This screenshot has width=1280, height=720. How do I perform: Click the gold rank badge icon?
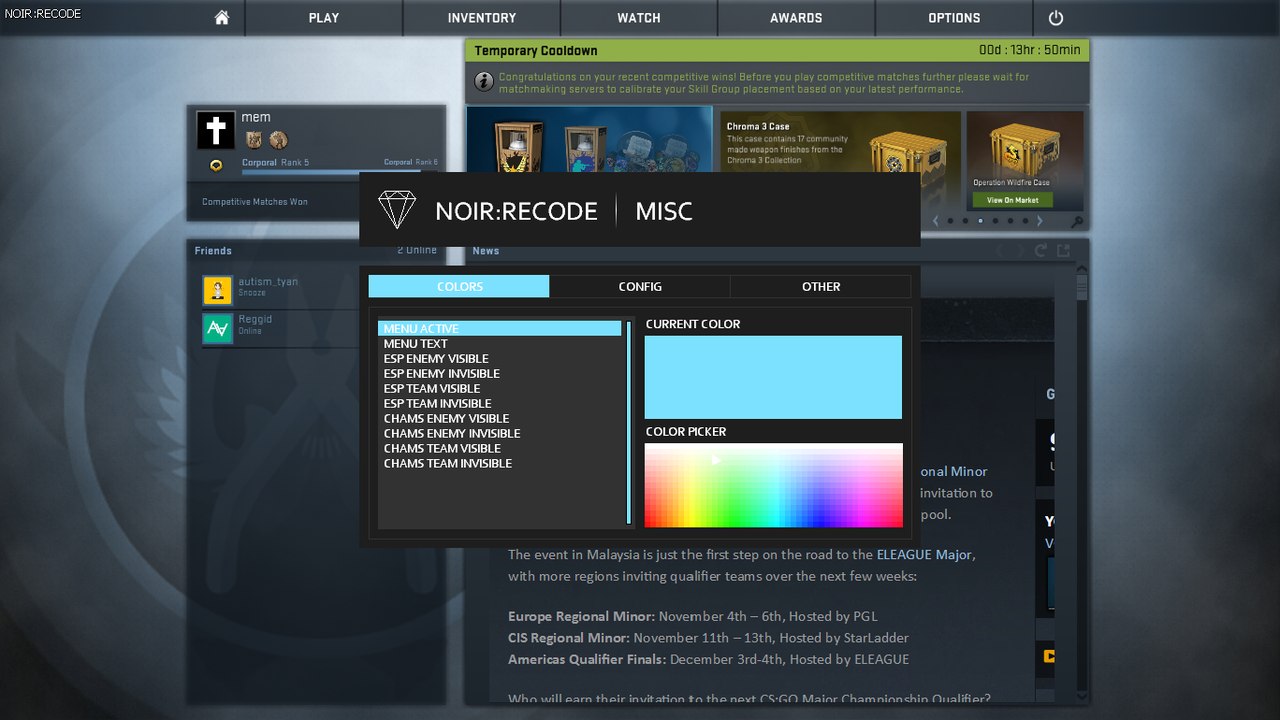coord(216,166)
